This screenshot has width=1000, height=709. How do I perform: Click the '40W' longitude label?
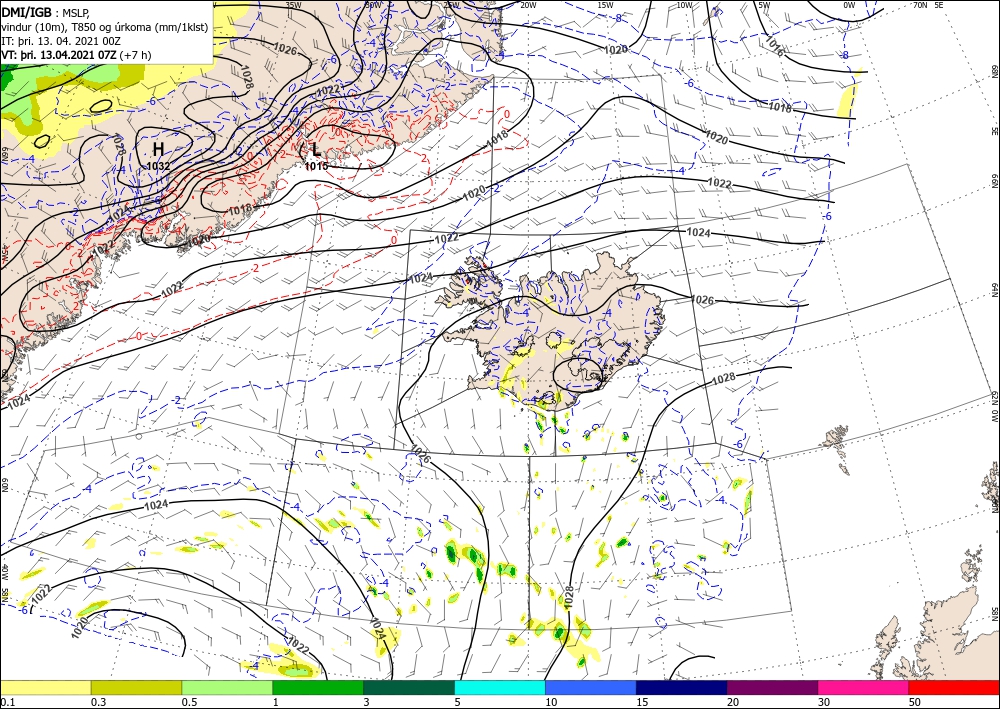[5, 571]
